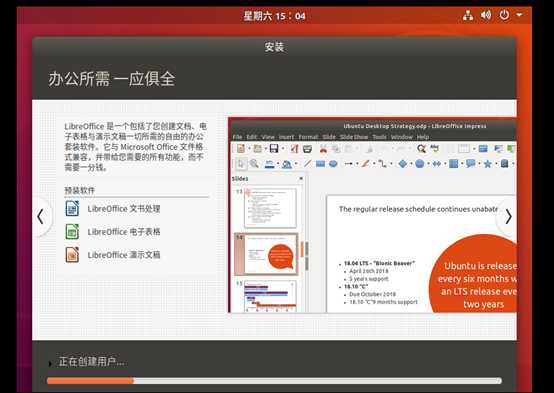Viewport: 554px width, 393px height.
Task: Click the volume speaker icon
Action: coord(486,15)
